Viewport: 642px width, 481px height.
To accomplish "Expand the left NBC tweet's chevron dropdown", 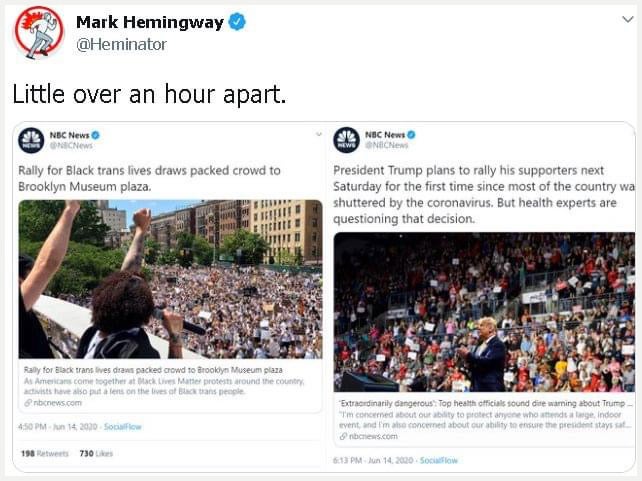I will tap(319, 134).
